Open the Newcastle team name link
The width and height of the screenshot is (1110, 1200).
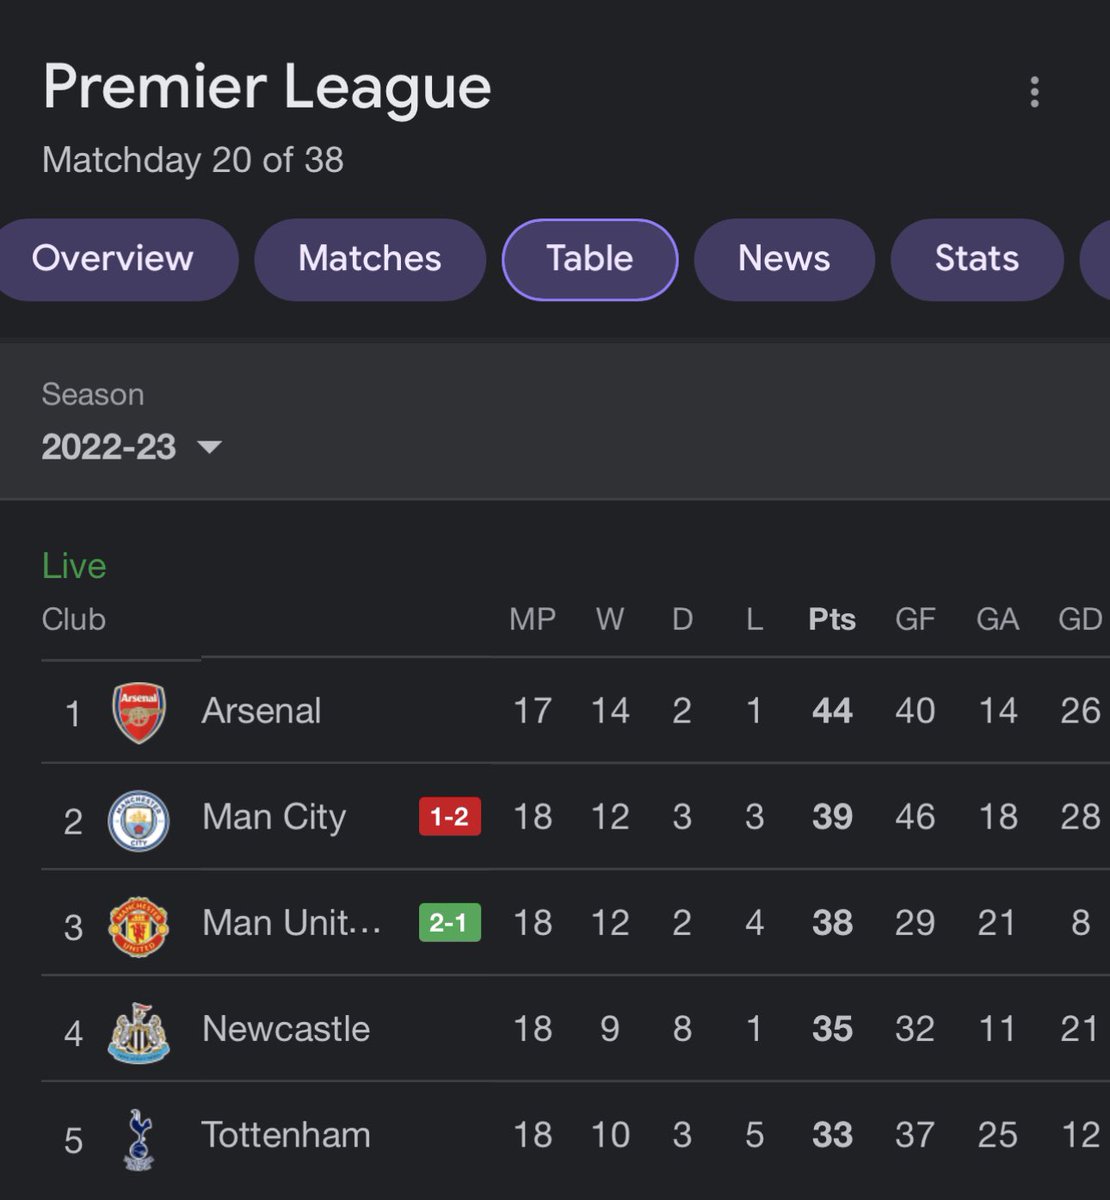(286, 1029)
